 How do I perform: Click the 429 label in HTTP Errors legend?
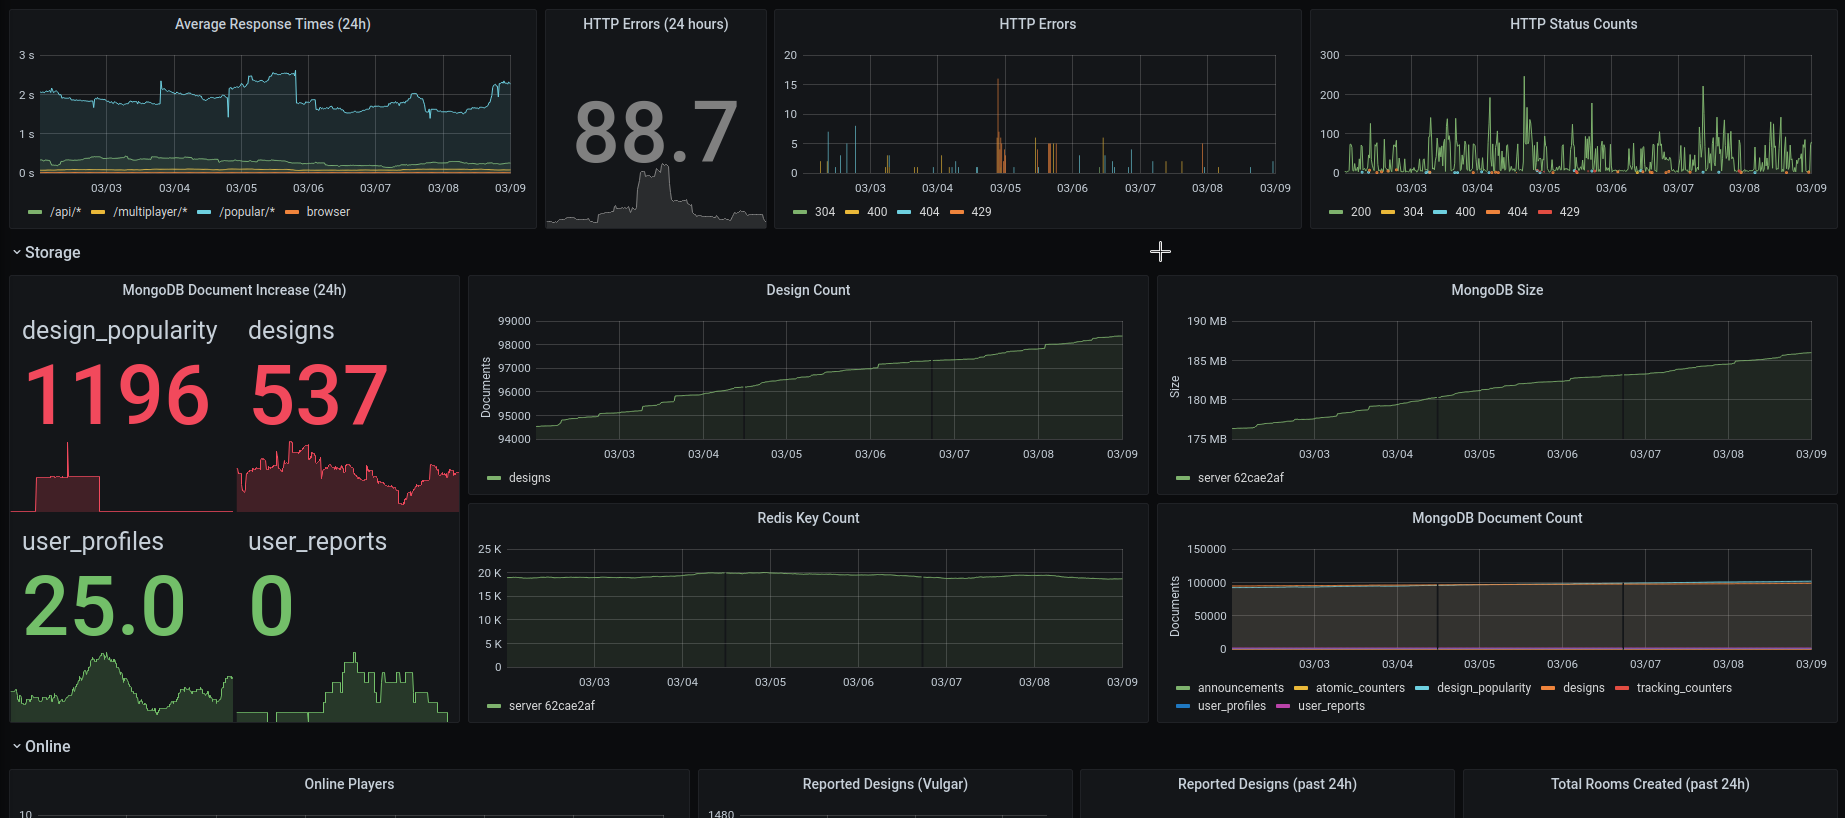[x=981, y=212]
